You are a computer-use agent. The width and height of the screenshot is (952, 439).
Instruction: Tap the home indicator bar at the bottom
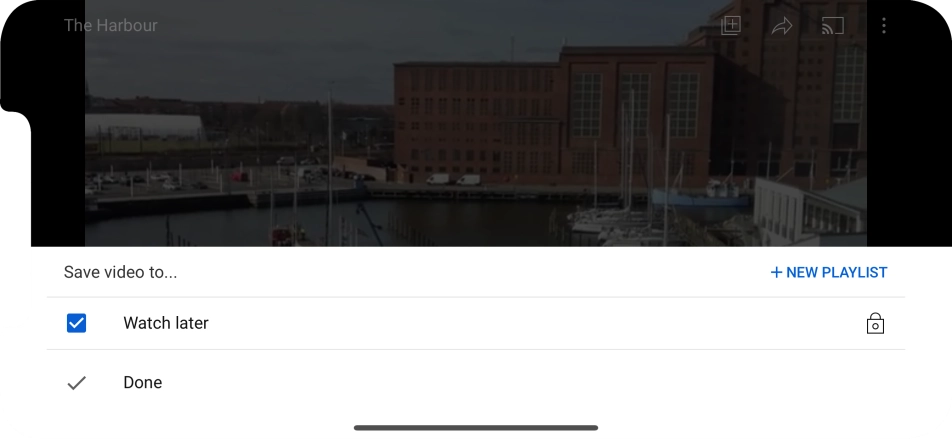[x=476, y=427]
